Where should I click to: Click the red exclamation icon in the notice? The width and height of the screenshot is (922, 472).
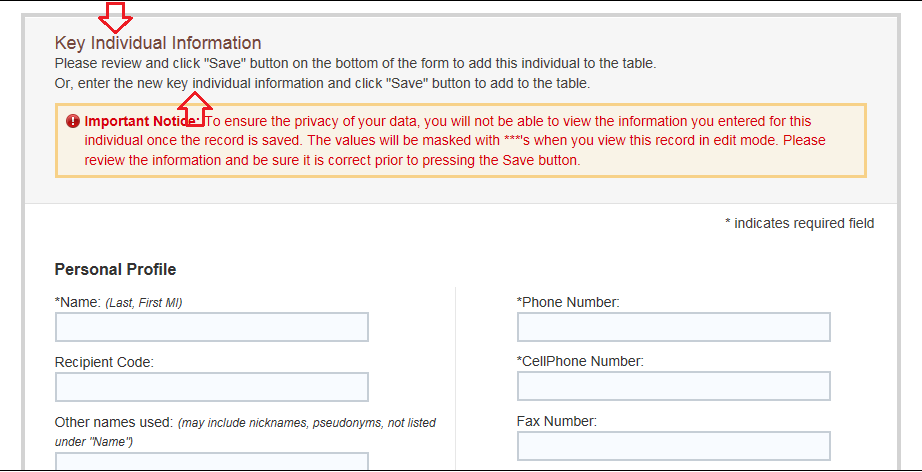(73, 121)
